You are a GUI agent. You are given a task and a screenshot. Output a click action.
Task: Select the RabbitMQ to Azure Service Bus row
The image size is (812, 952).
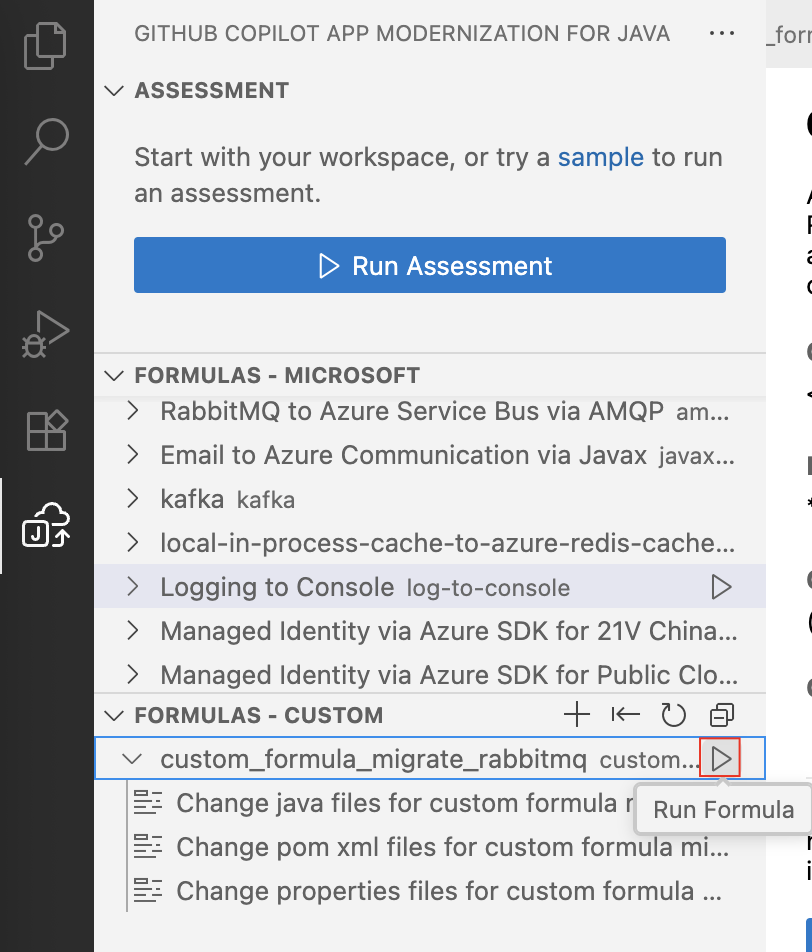(430, 411)
